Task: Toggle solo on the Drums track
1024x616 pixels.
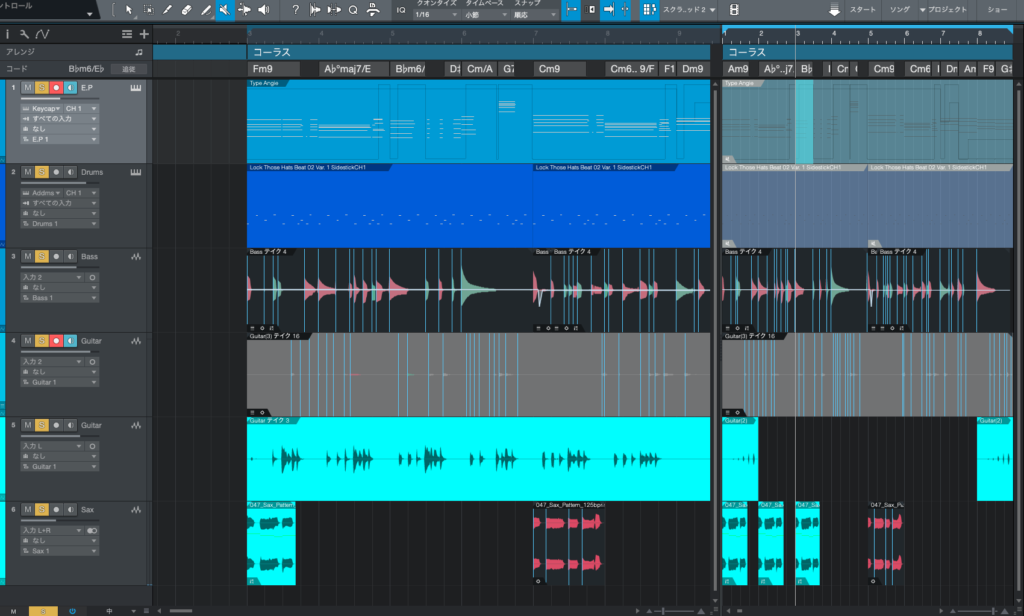Action: click(x=42, y=172)
